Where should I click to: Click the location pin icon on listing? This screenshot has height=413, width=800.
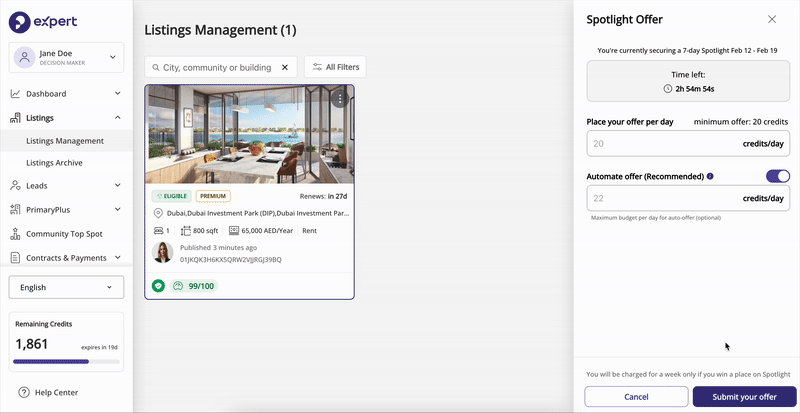(x=158, y=213)
